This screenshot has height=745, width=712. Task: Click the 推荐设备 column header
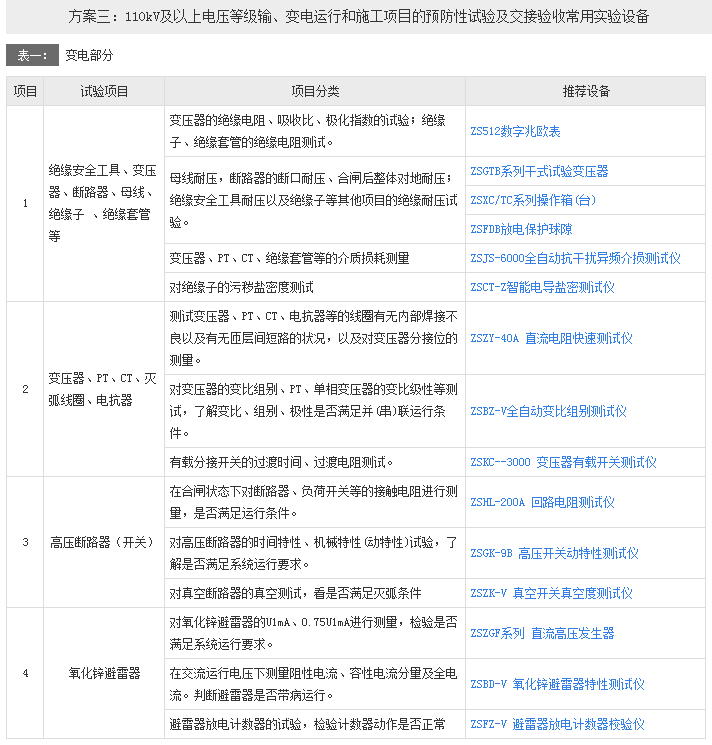(x=586, y=91)
